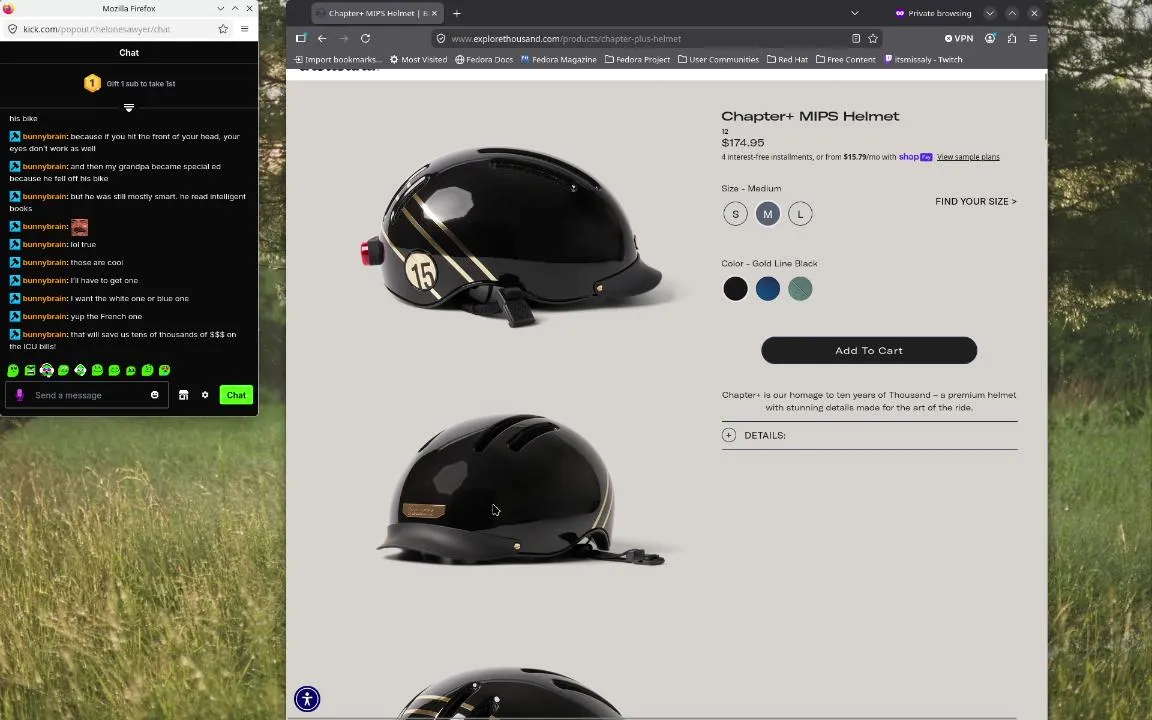Toggle reader view icon in address bar
Screen dimensions: 1152x720
click(x=856, y=38)
